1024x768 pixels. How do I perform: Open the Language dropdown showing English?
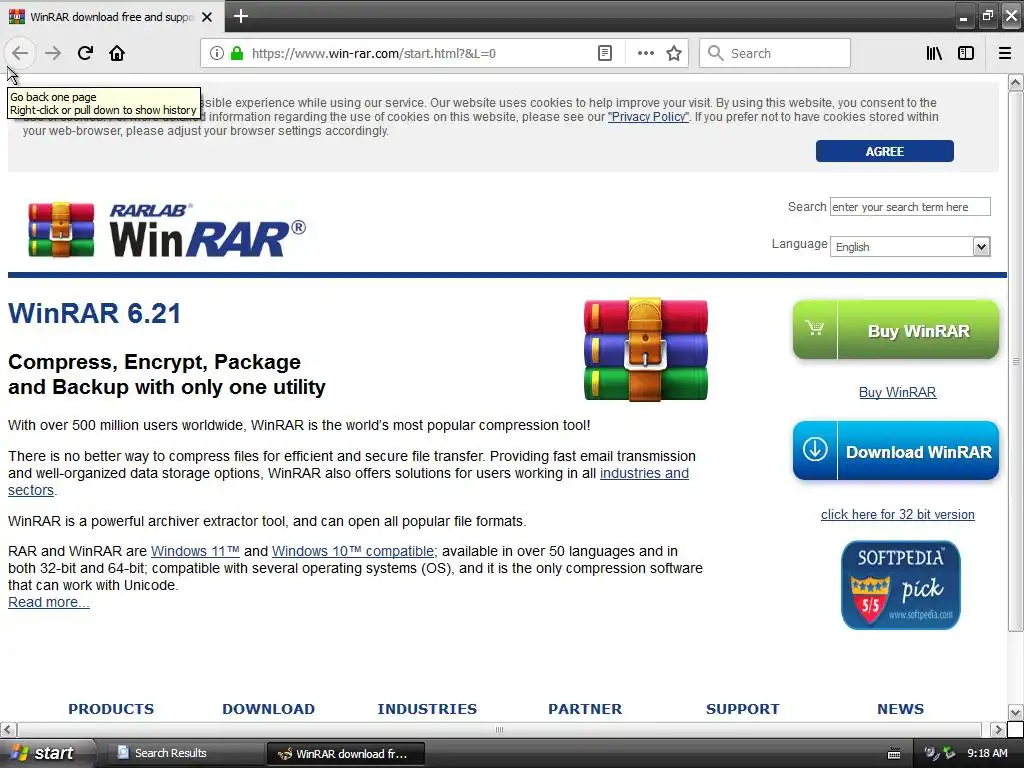pos(910,246)
